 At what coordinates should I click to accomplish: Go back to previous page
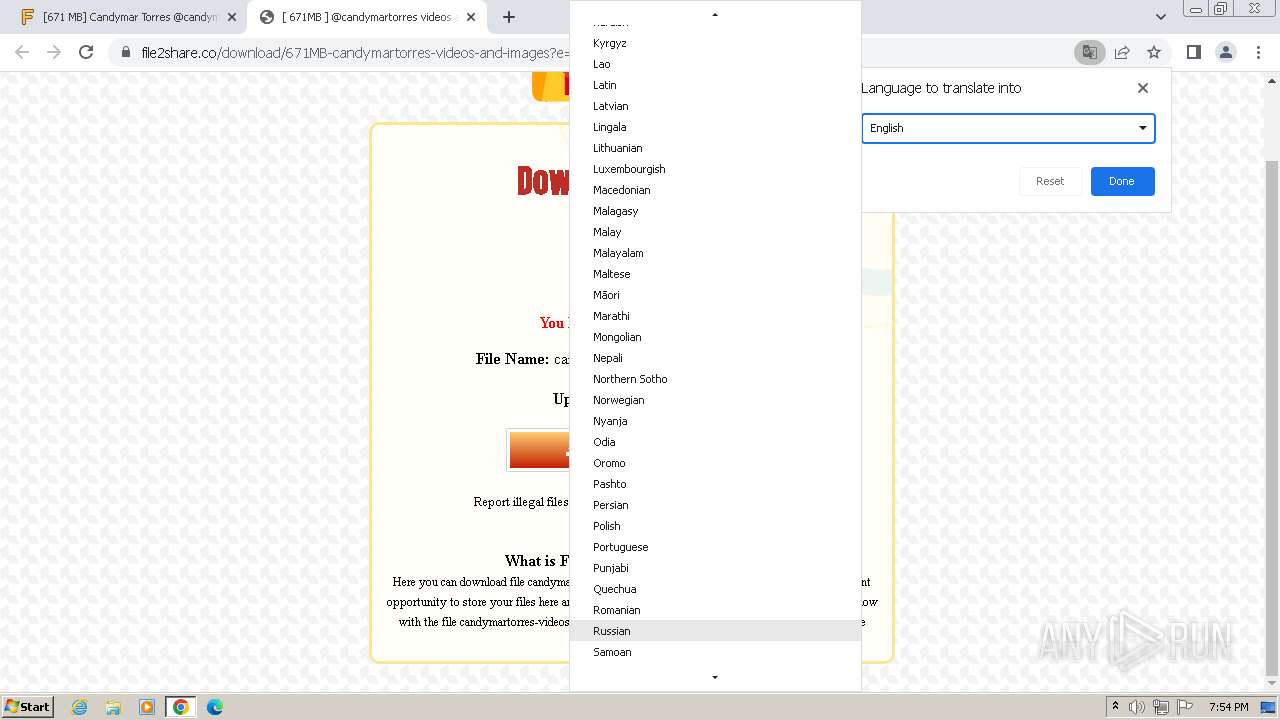[22, 52]
